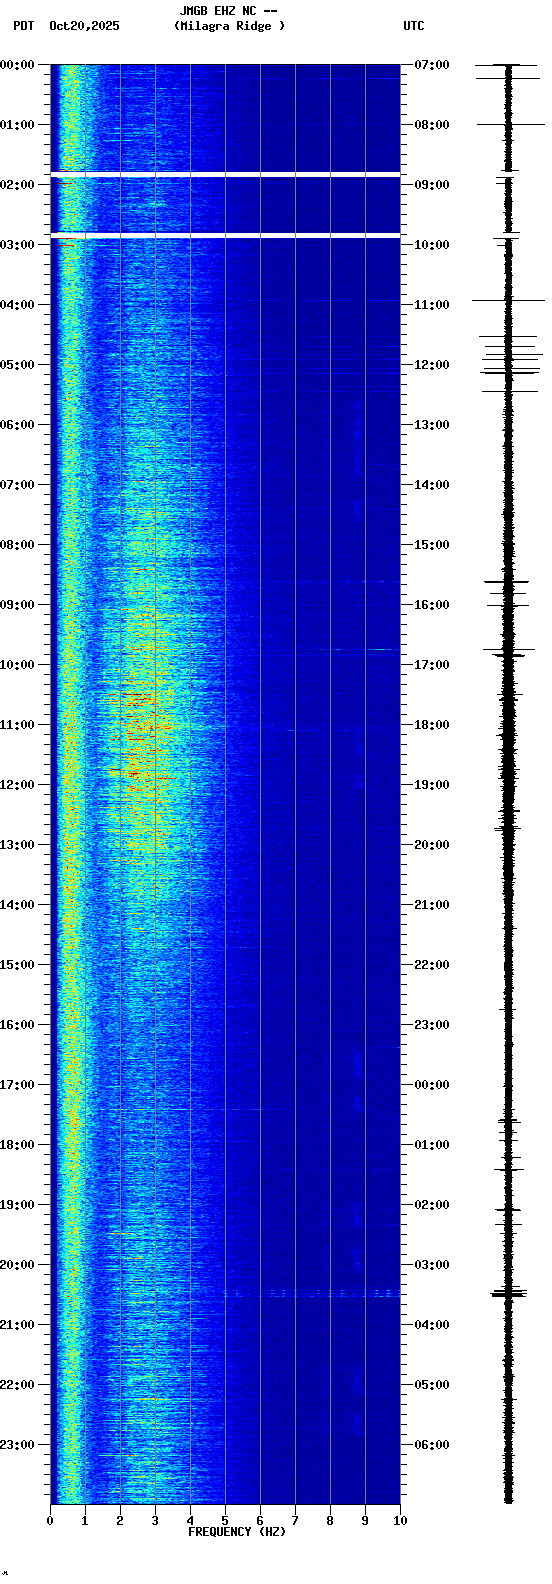The height and width of the screenshot is (1584, 552).
Task: Click the UTC '00:00' time label
Action: click(432, 1085)
